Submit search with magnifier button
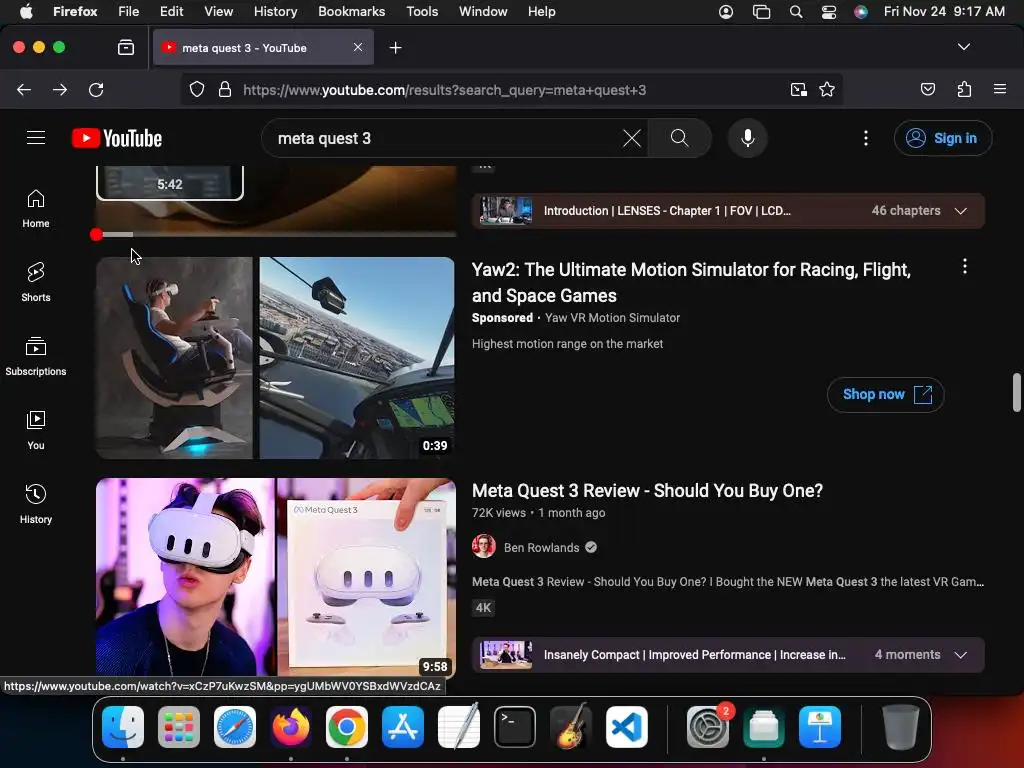The width and height of the screenshot is (1024, 768). pos(679,138)
